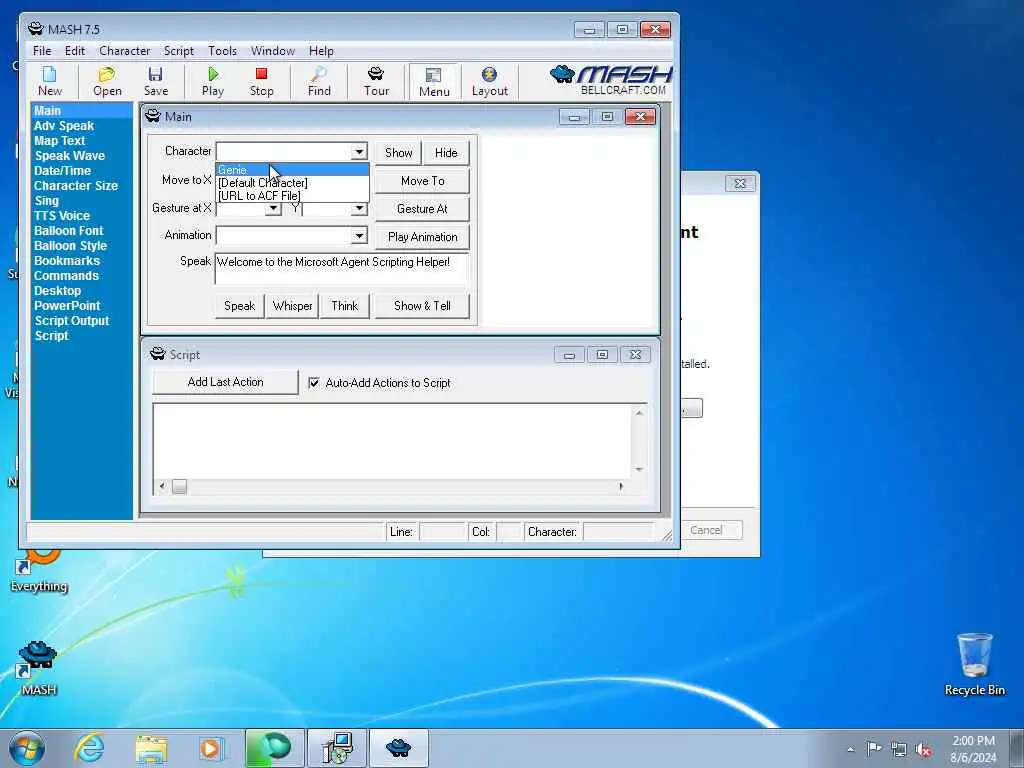Image resolution: width=1024 pixels, height=768 pixels.
Task: Open the Help menu
Action: pos(321,51)
